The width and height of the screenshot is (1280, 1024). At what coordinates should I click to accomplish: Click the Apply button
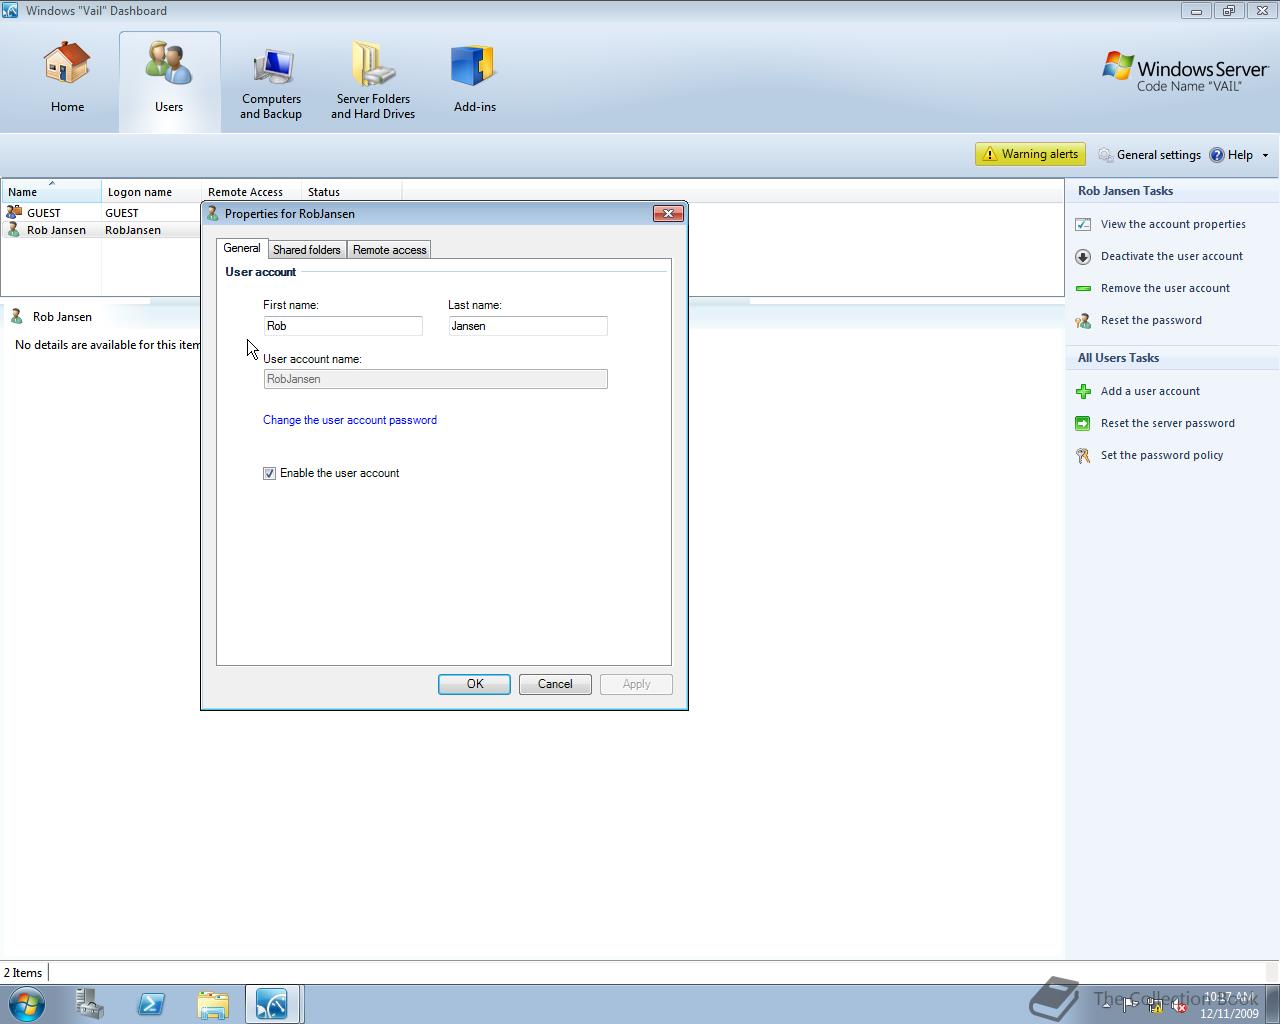click(636, 684)
